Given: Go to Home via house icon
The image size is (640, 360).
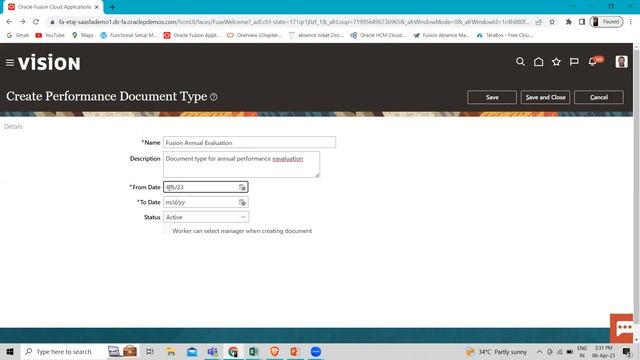Looking at the screenshot, I should [x=538, y=62].
